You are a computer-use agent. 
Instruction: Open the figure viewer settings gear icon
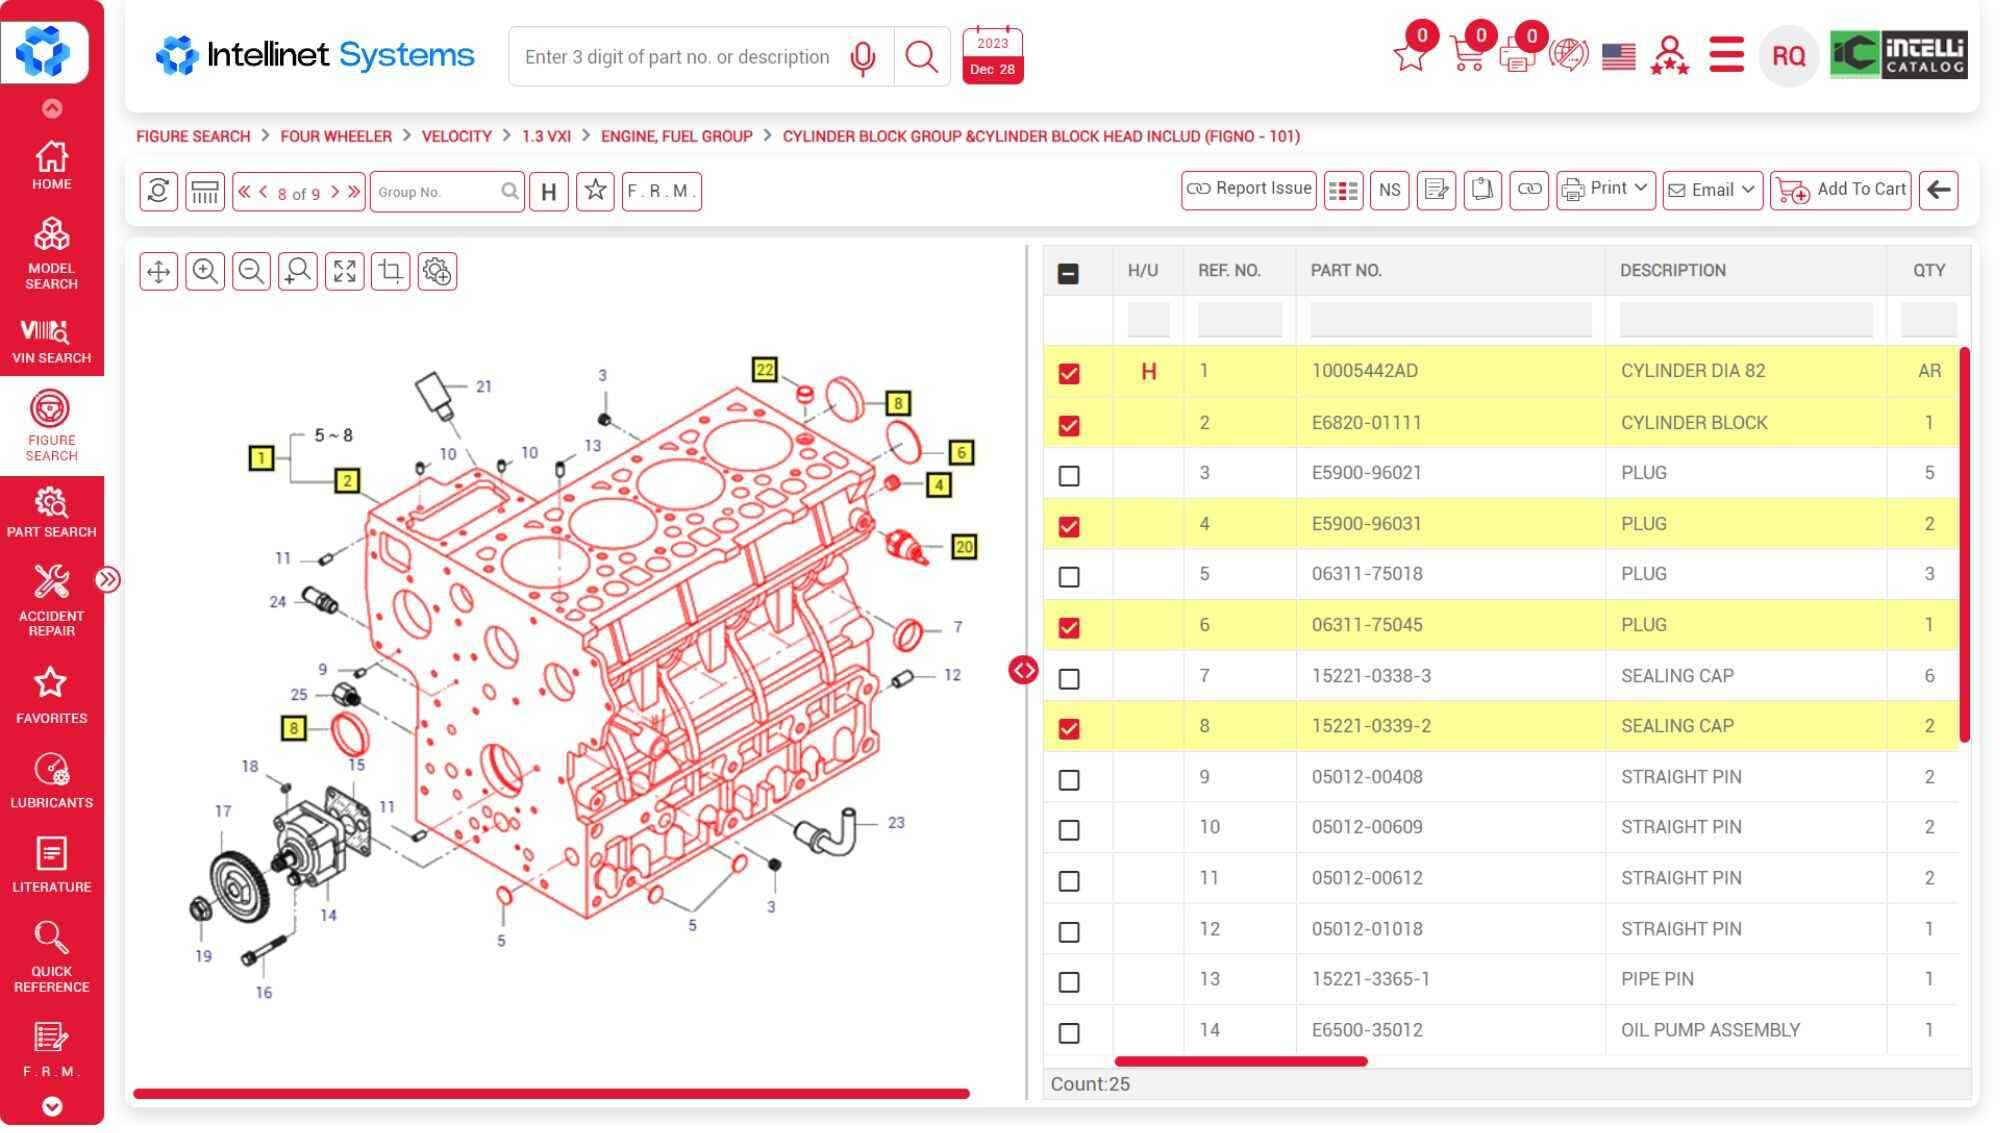click(435, 270)
